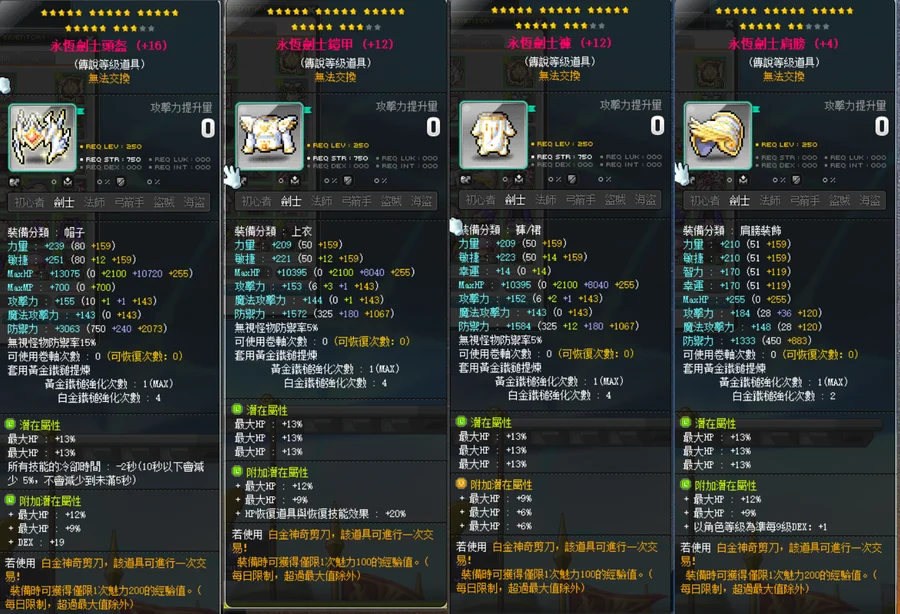Screen dimensions: 900x614
Task: Select 弓箭手 job tab in pants panel
Action: (x=580, y=200)
